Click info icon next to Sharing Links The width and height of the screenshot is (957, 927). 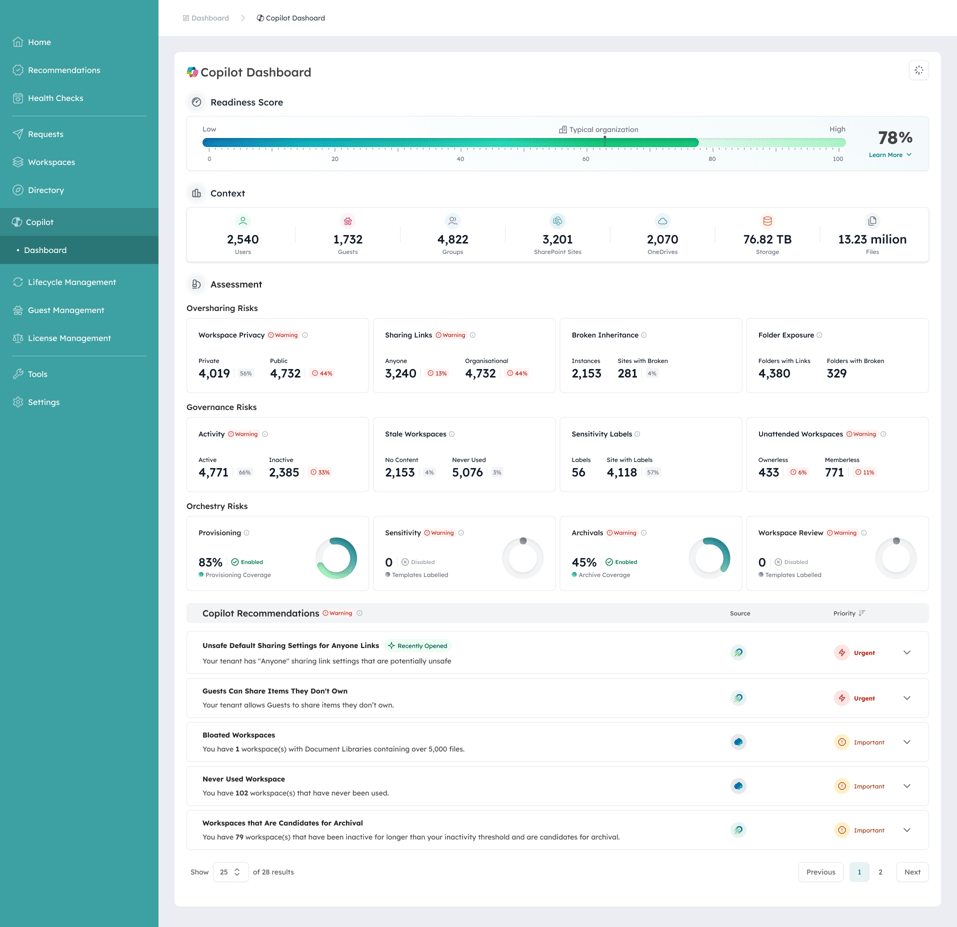pyautogui.click(x=473, y=335)
